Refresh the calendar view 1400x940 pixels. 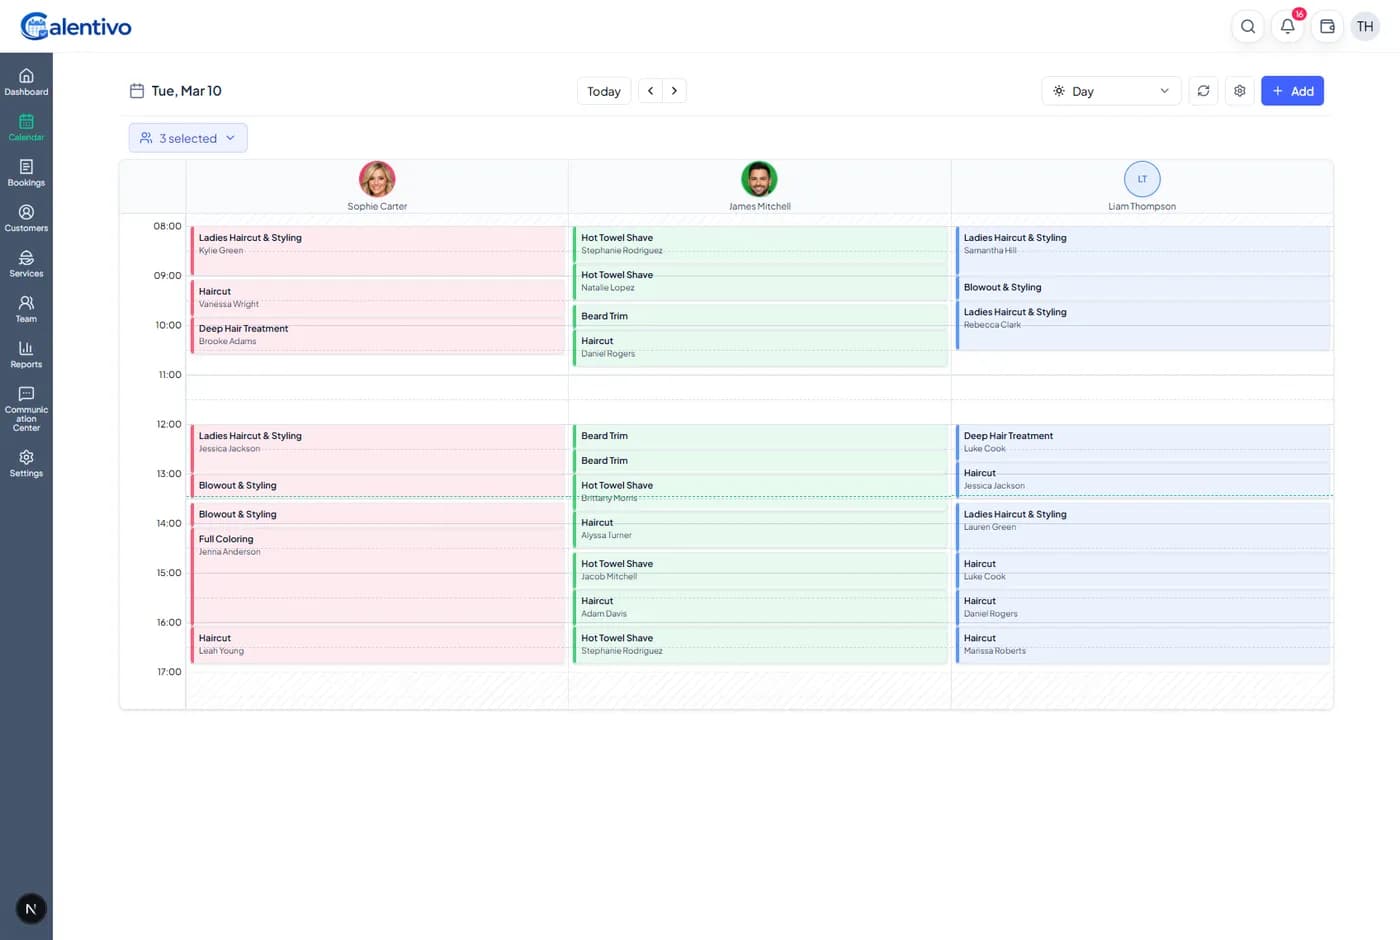click(1203, 91)
